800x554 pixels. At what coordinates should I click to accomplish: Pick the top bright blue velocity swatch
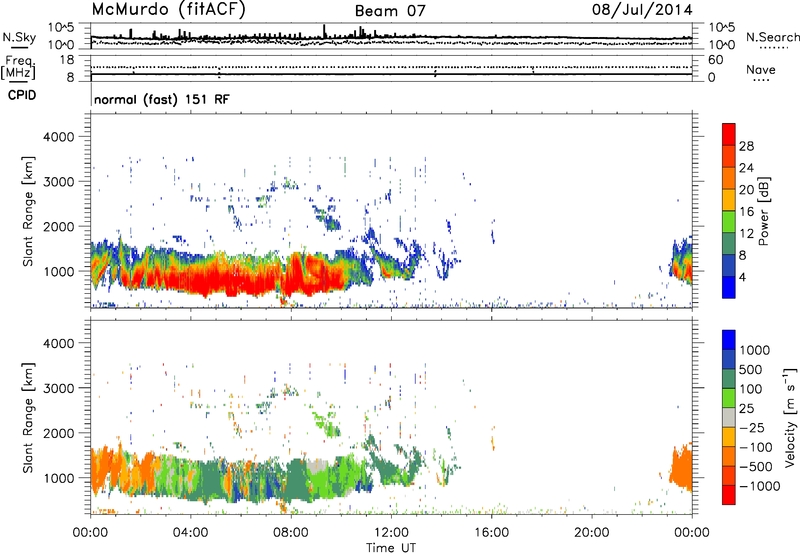click(x=729, y=340)
